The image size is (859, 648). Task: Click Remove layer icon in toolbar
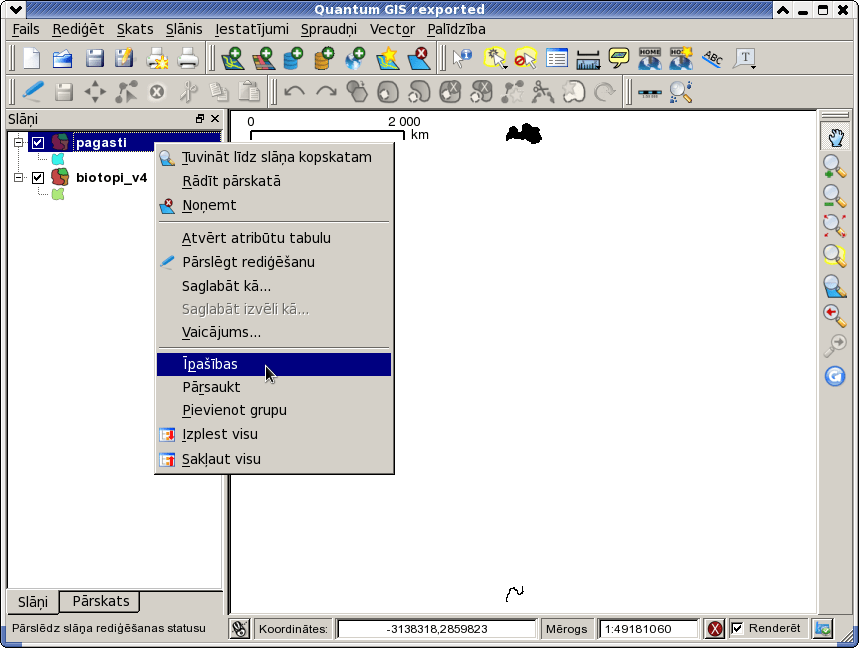click(x=419, y=58)
